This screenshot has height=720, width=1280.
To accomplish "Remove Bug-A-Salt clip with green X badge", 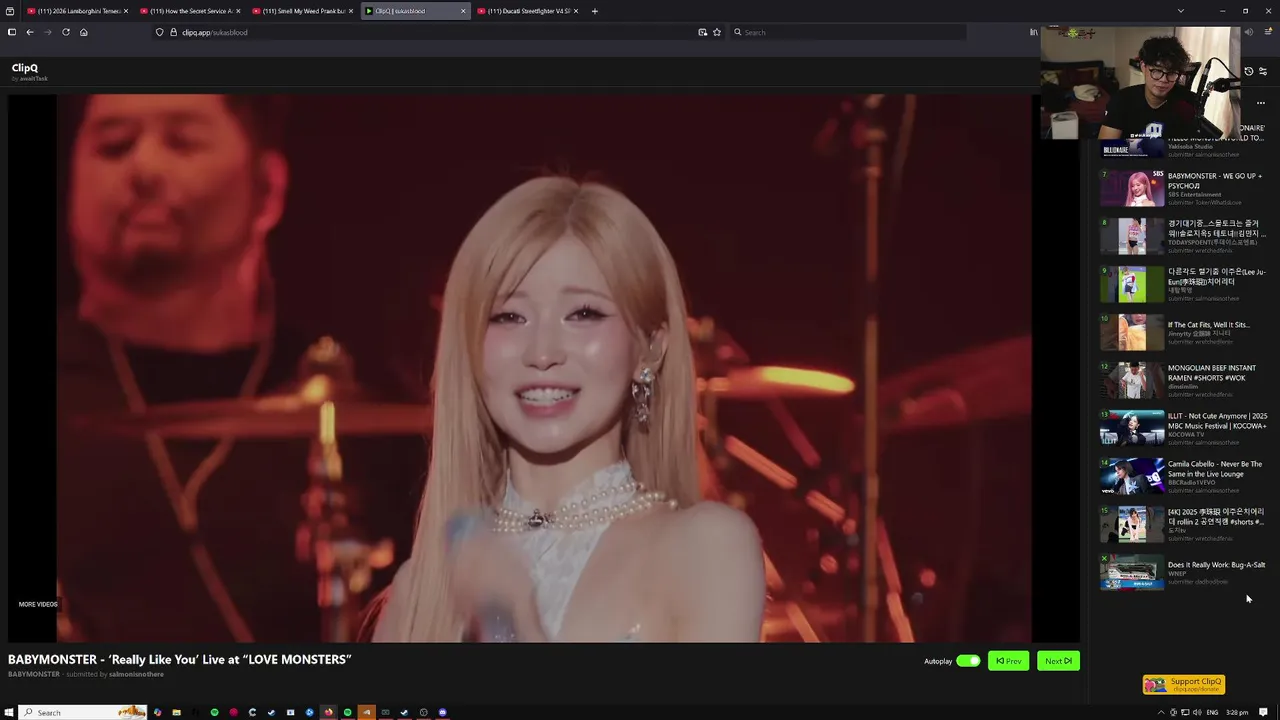I will (1105, 559).
